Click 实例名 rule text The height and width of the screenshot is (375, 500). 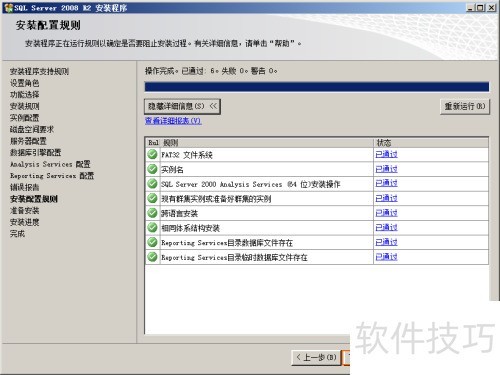(x=172, y=170)
